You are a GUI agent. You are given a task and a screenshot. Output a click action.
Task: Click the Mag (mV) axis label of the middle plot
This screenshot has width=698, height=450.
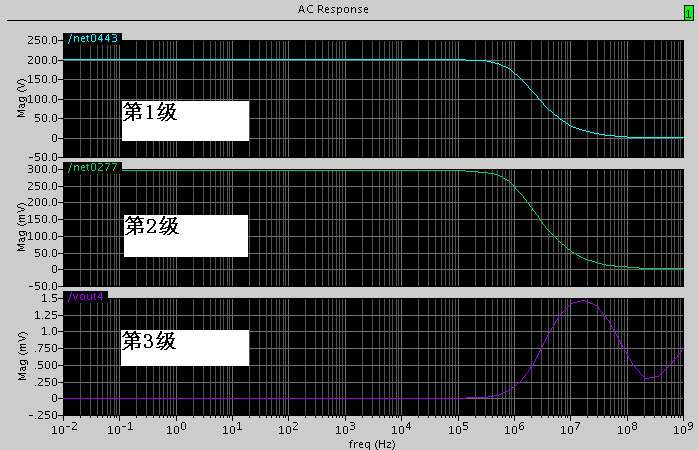(x=21, y=227)
